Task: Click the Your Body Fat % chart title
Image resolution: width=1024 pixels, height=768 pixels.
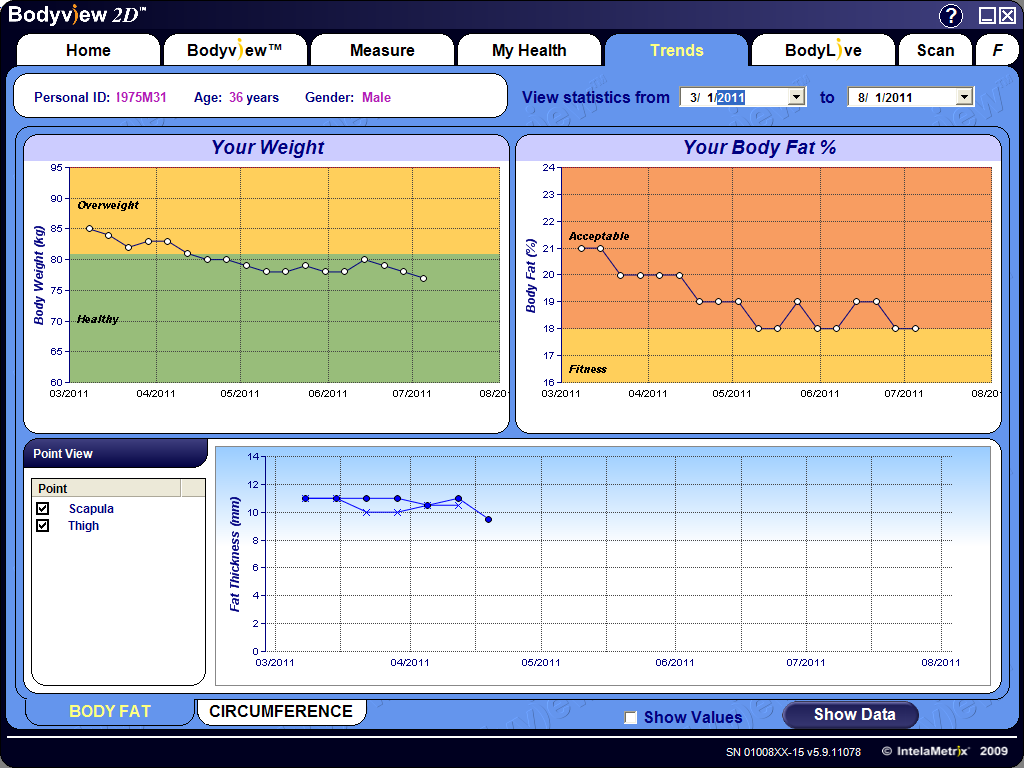Action: click(760, 148)
